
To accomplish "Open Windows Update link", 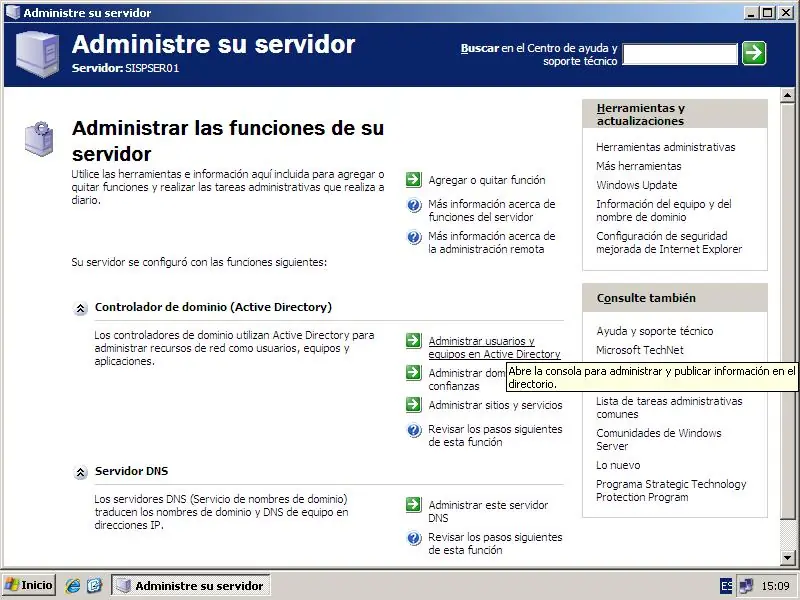I will tap(637, 185).
